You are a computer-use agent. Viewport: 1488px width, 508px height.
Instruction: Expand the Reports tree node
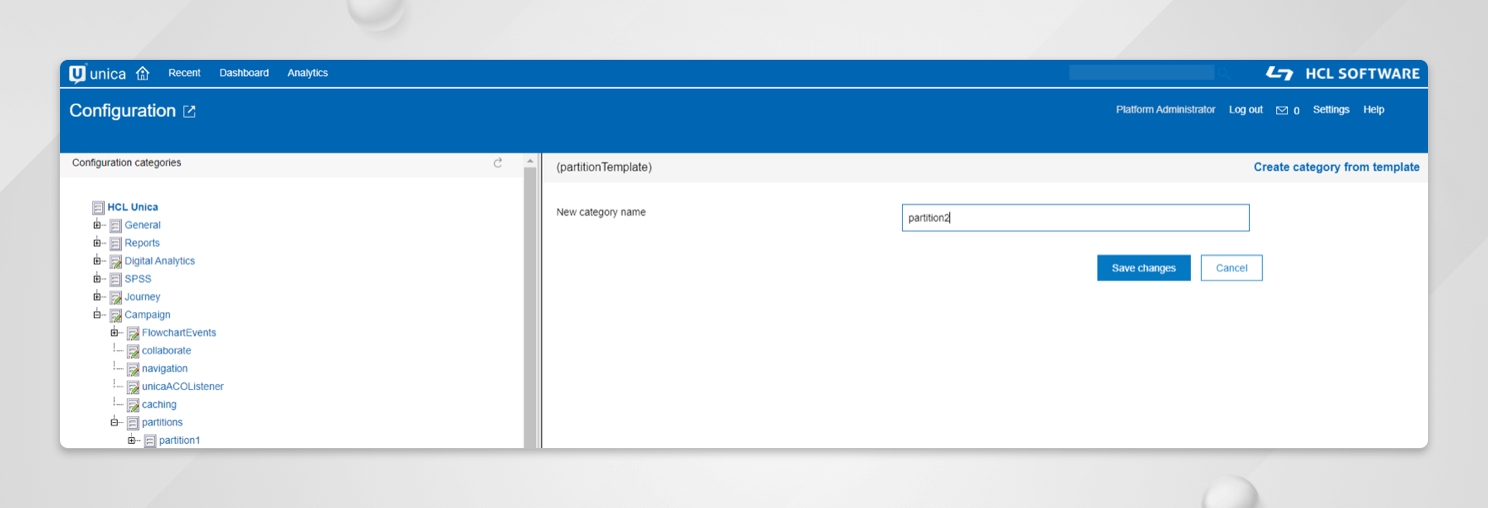coord(98,243)
